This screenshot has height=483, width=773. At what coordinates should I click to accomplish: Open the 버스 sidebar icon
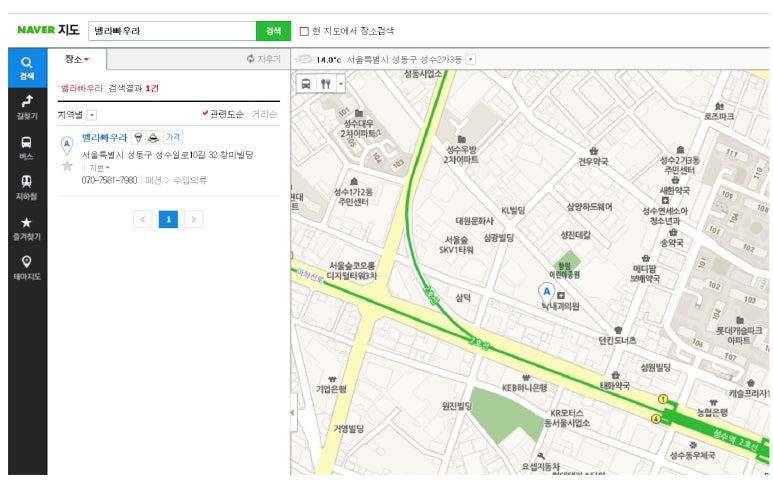[27, 148]
